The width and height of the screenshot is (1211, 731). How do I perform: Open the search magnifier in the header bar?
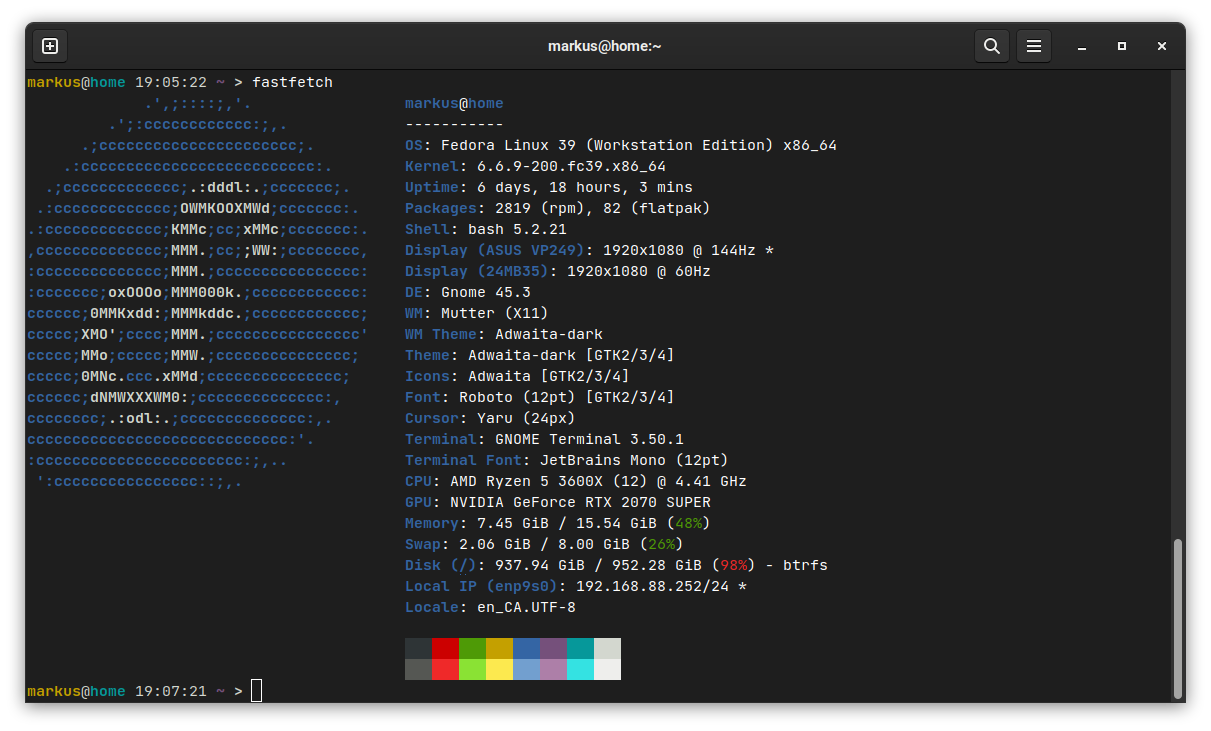pyautogui.click(x=992, y=45)
